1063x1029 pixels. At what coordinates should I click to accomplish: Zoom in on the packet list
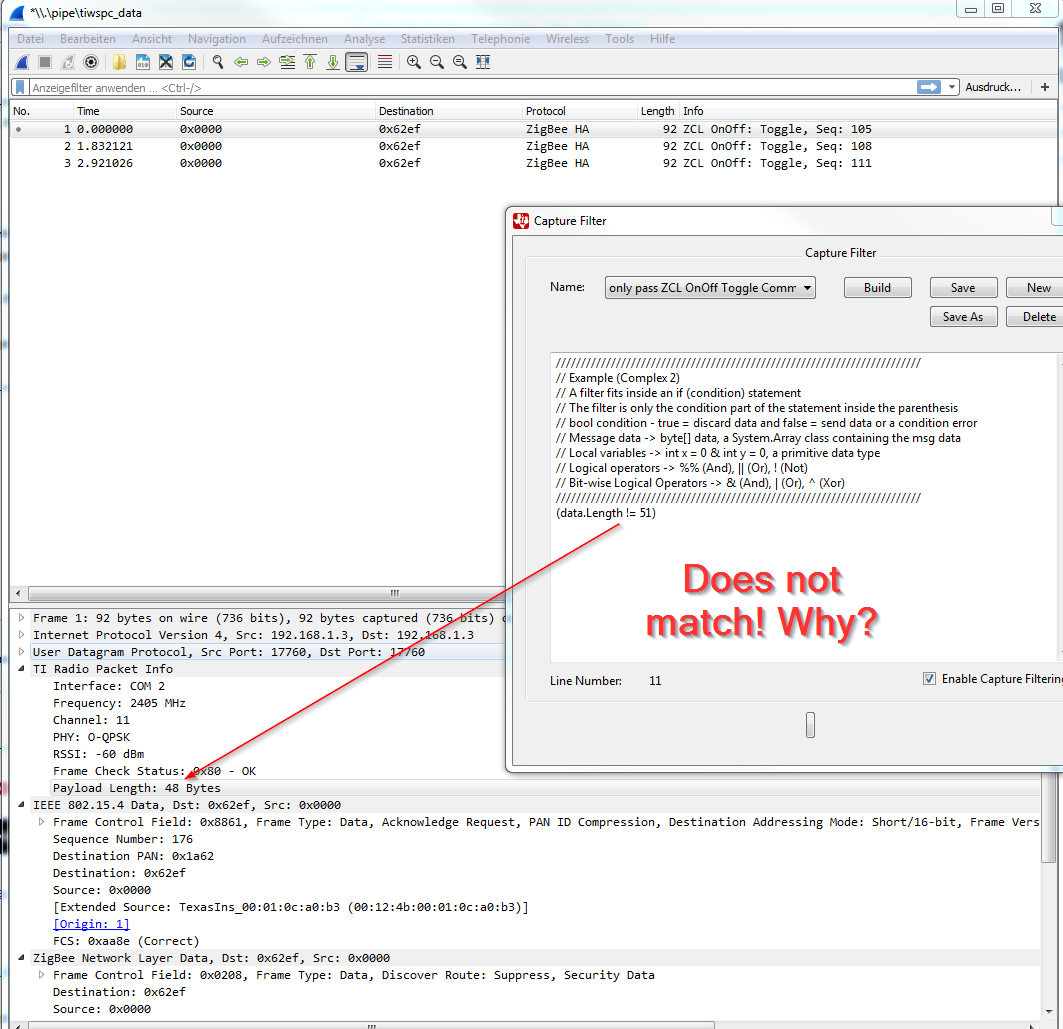click(x=414, y=61)
